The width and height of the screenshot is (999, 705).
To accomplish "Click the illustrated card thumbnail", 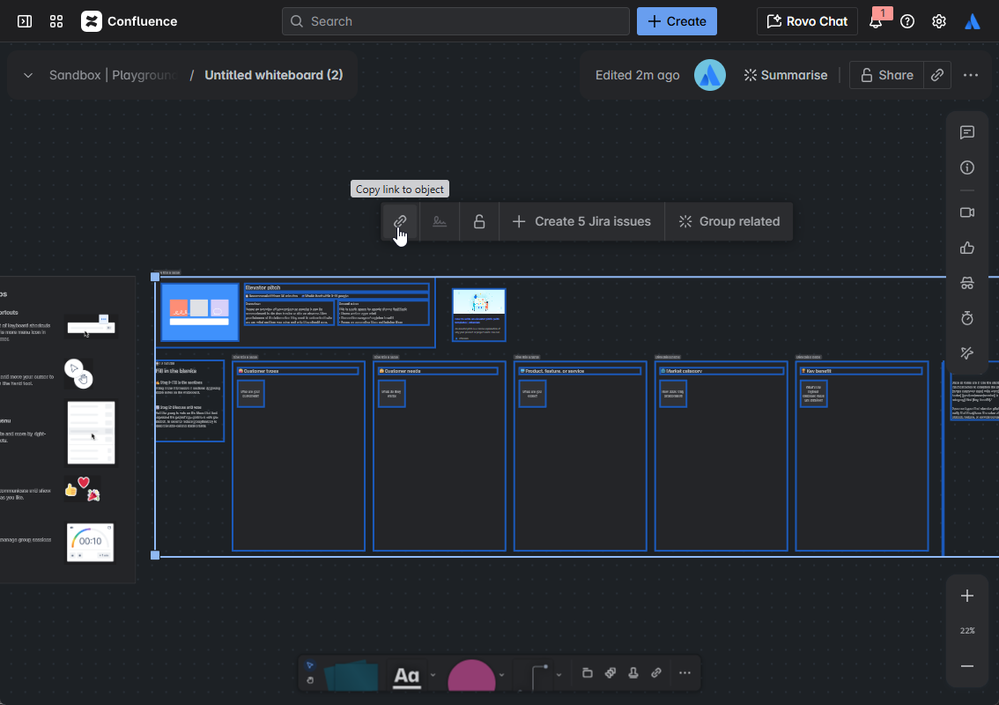I will pyautogui.click(x=479, y=315).
